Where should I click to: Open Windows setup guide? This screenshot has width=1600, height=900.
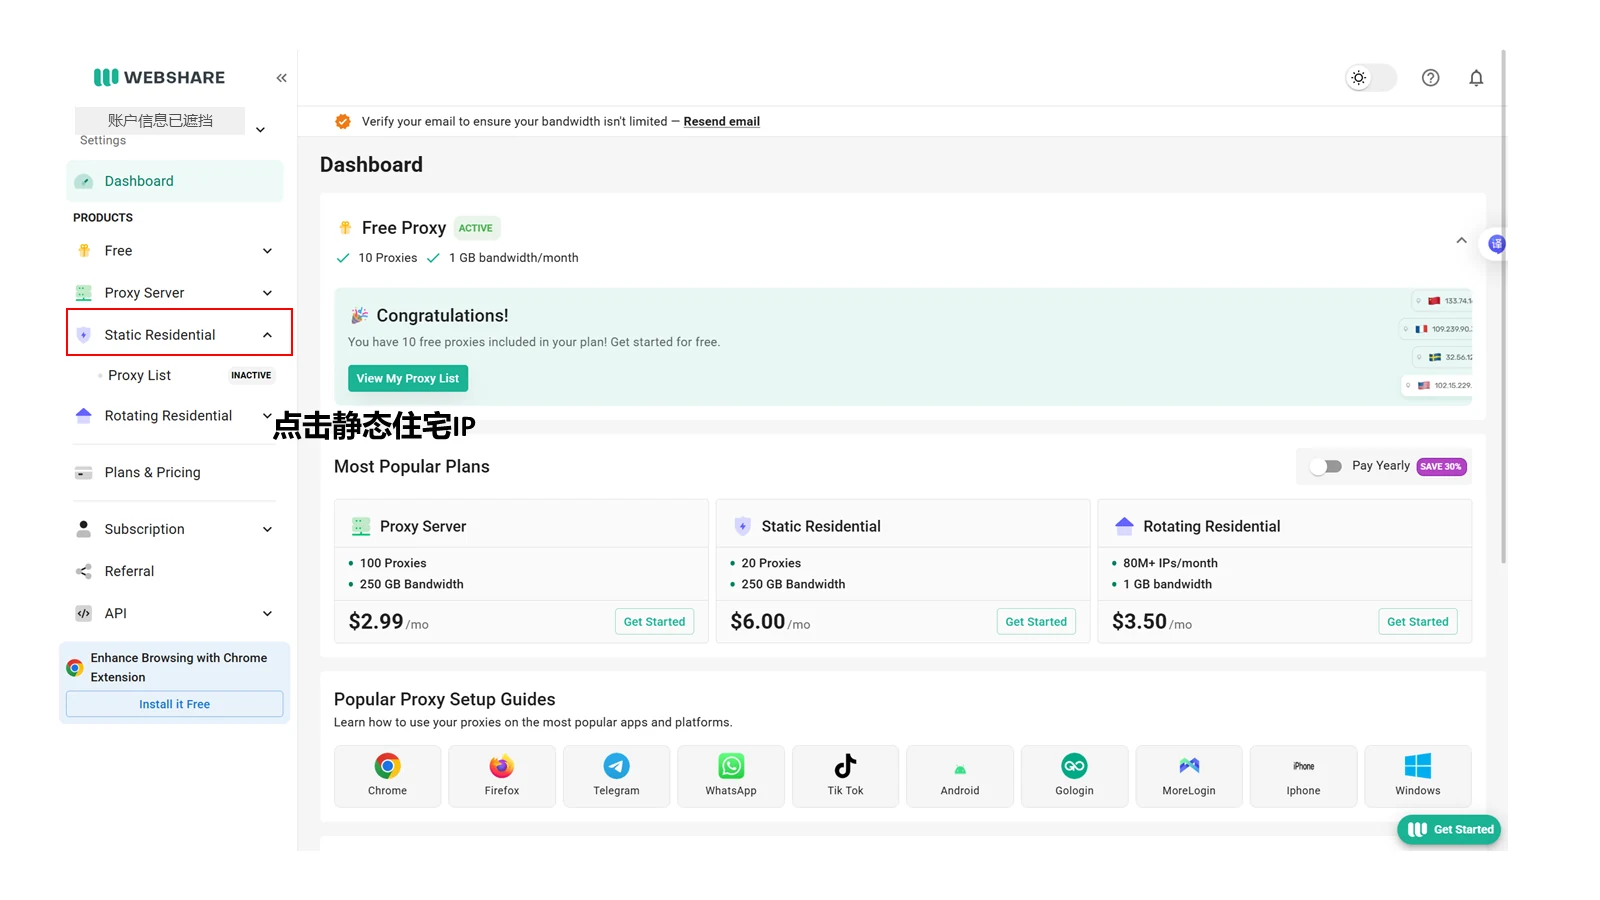tap(1418, 776)
